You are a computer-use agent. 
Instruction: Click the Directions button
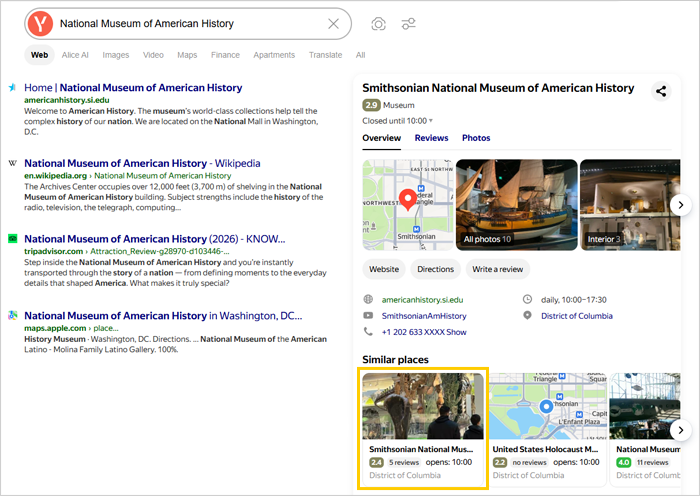pyautogui.click(x=435, y=269)
